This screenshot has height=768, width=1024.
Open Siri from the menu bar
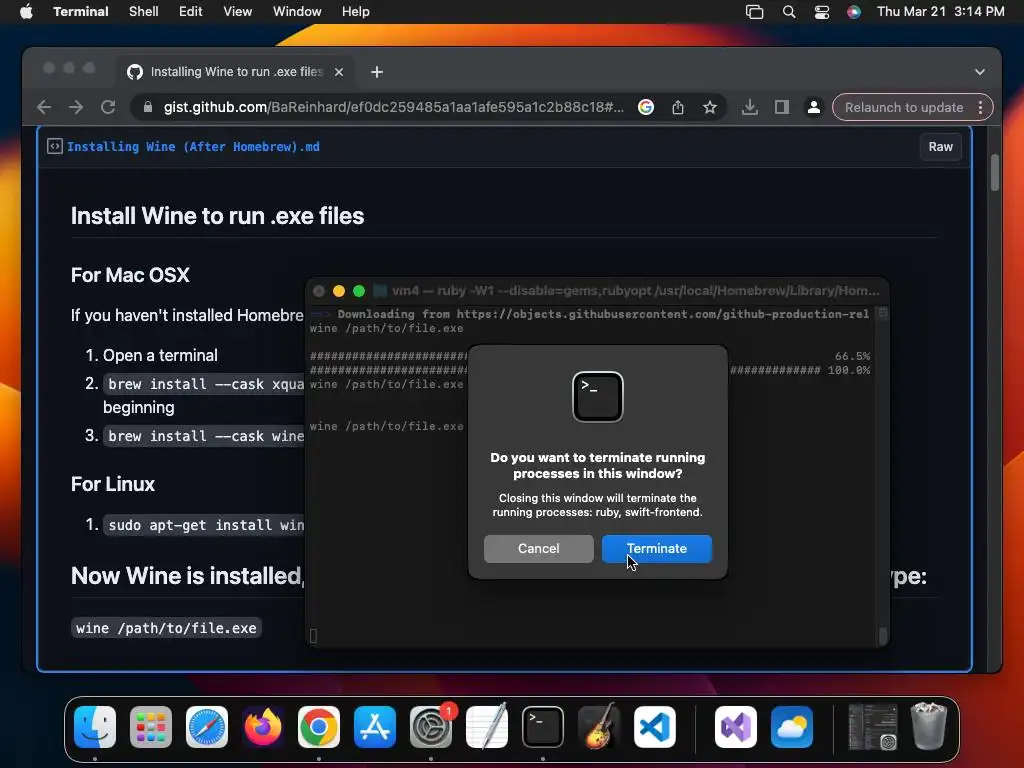pos(854,12)
